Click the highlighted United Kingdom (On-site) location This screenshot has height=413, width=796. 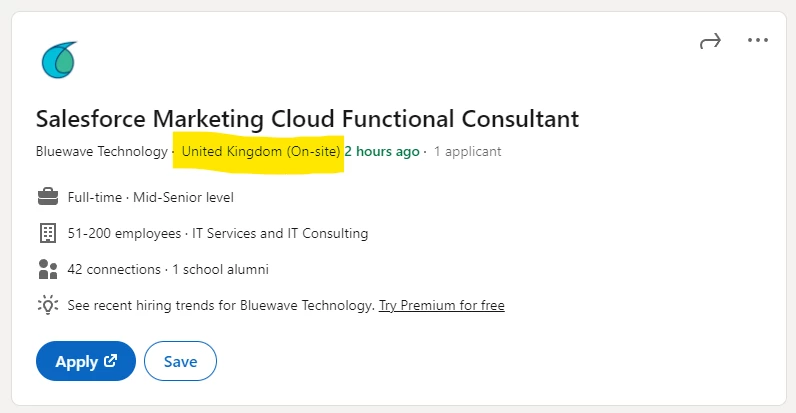(x=261, y=151)
